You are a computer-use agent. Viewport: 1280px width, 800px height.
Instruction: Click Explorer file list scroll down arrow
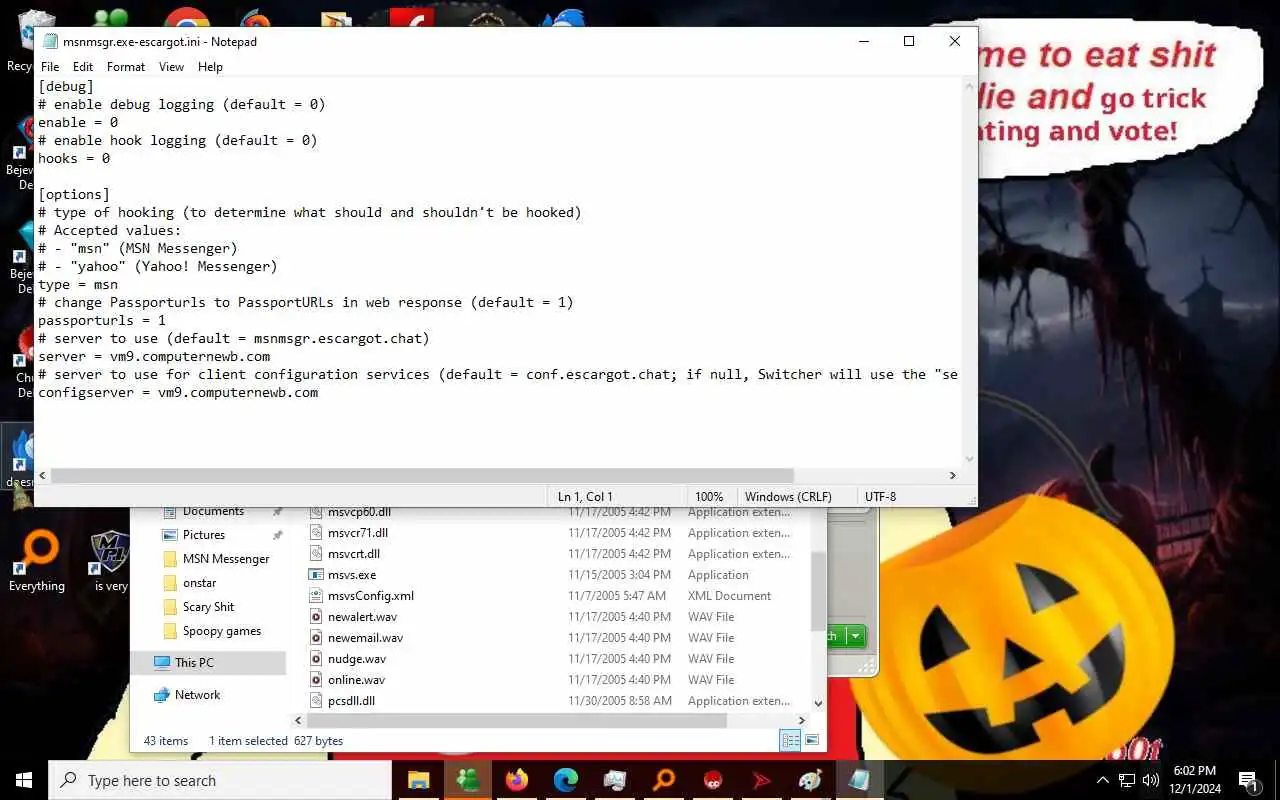click(818, 703)
